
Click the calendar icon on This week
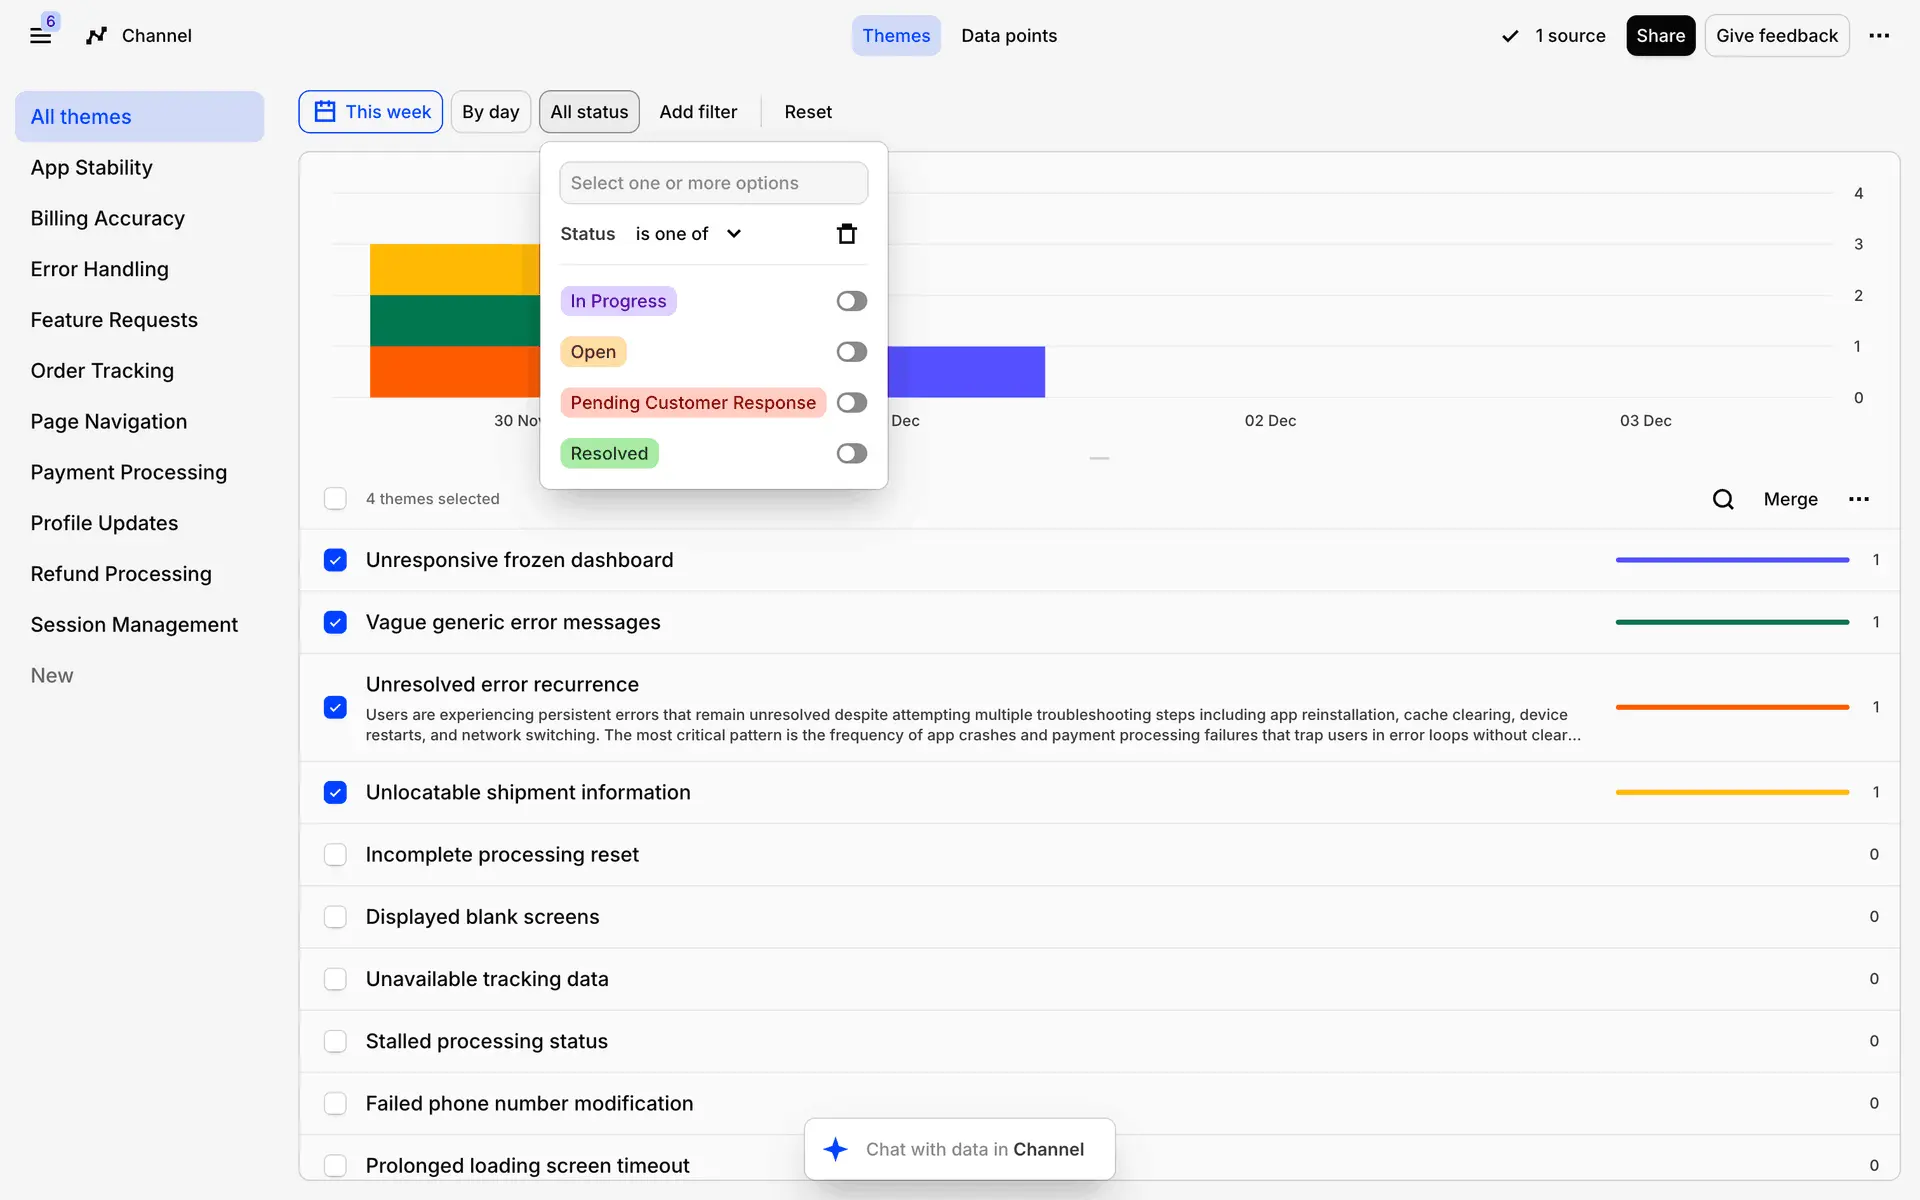click(325, 112)
